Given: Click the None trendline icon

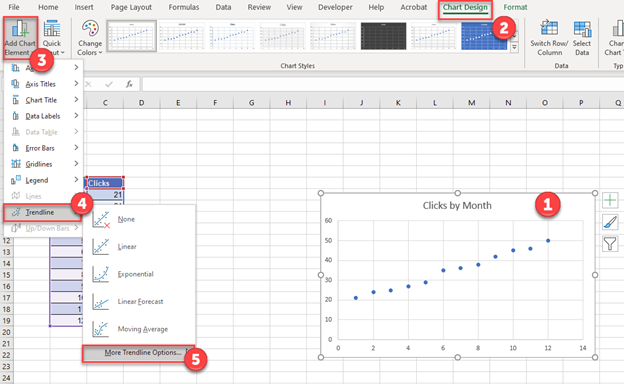Looking at the screenshot, I should (101, 219).
